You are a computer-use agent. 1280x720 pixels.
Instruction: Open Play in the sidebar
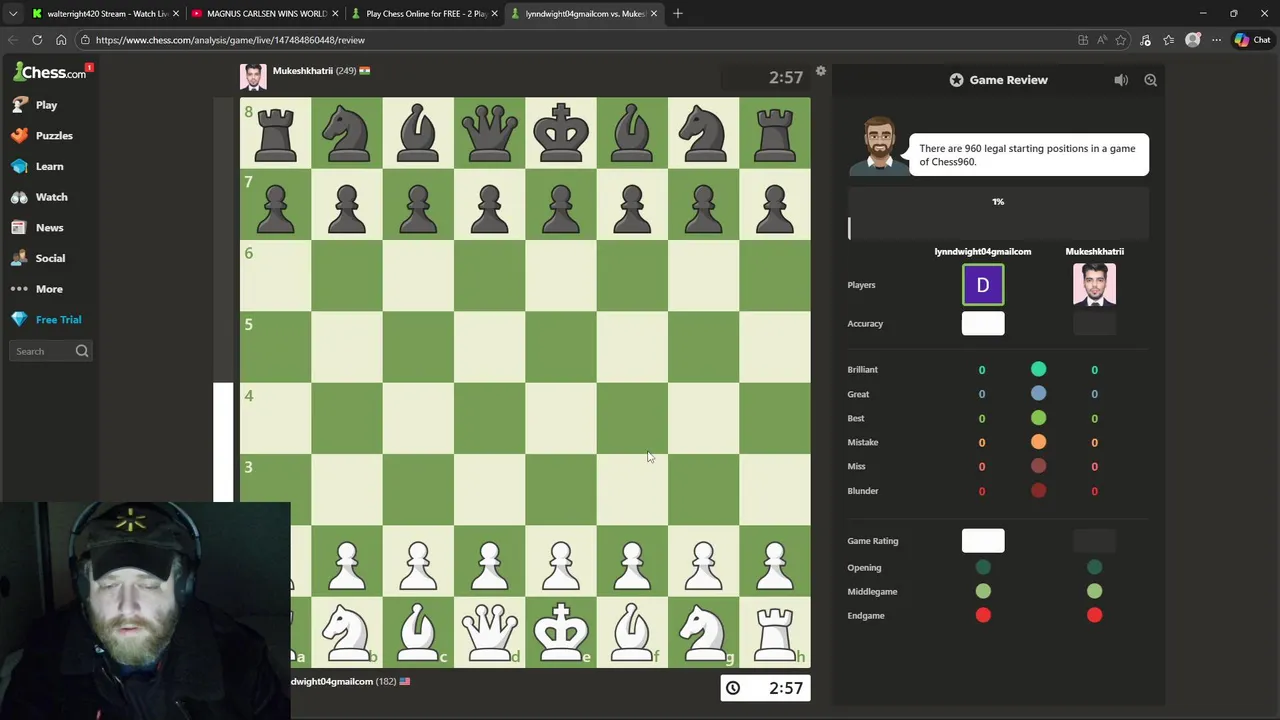click(x=35, y=105)
